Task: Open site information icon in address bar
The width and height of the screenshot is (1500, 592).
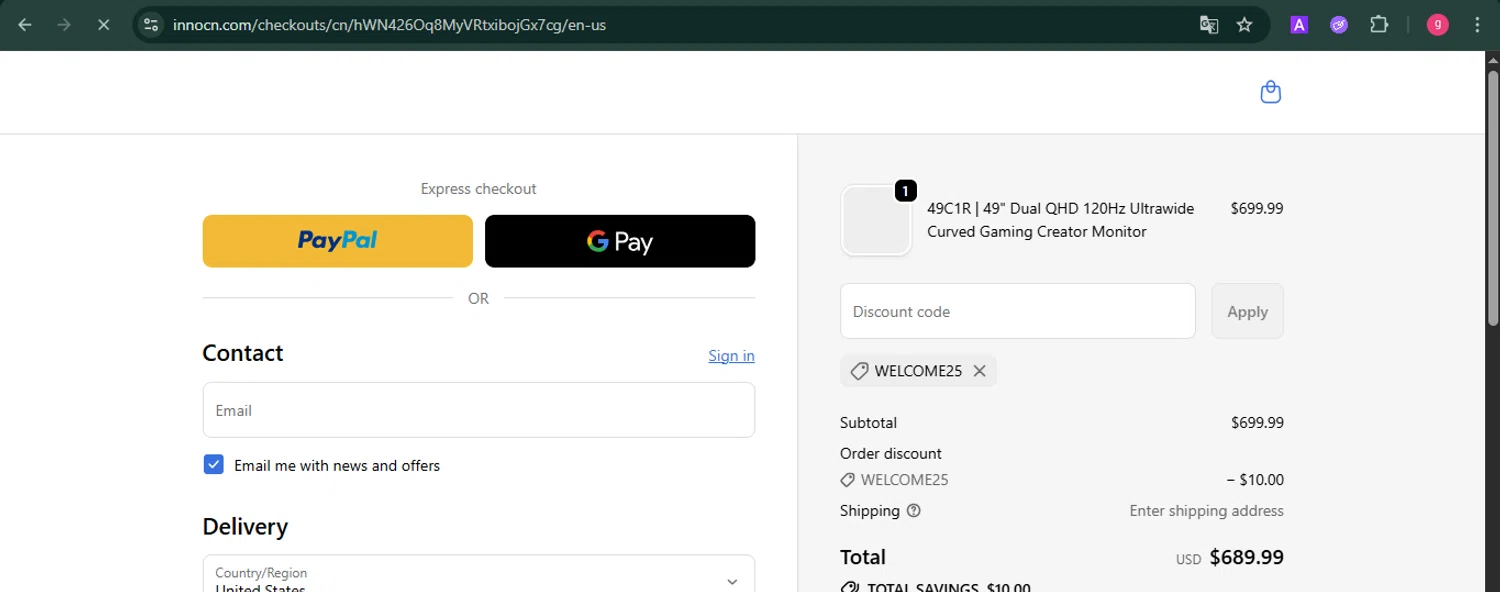Action: pyautogui.click(x=151, y=25)
